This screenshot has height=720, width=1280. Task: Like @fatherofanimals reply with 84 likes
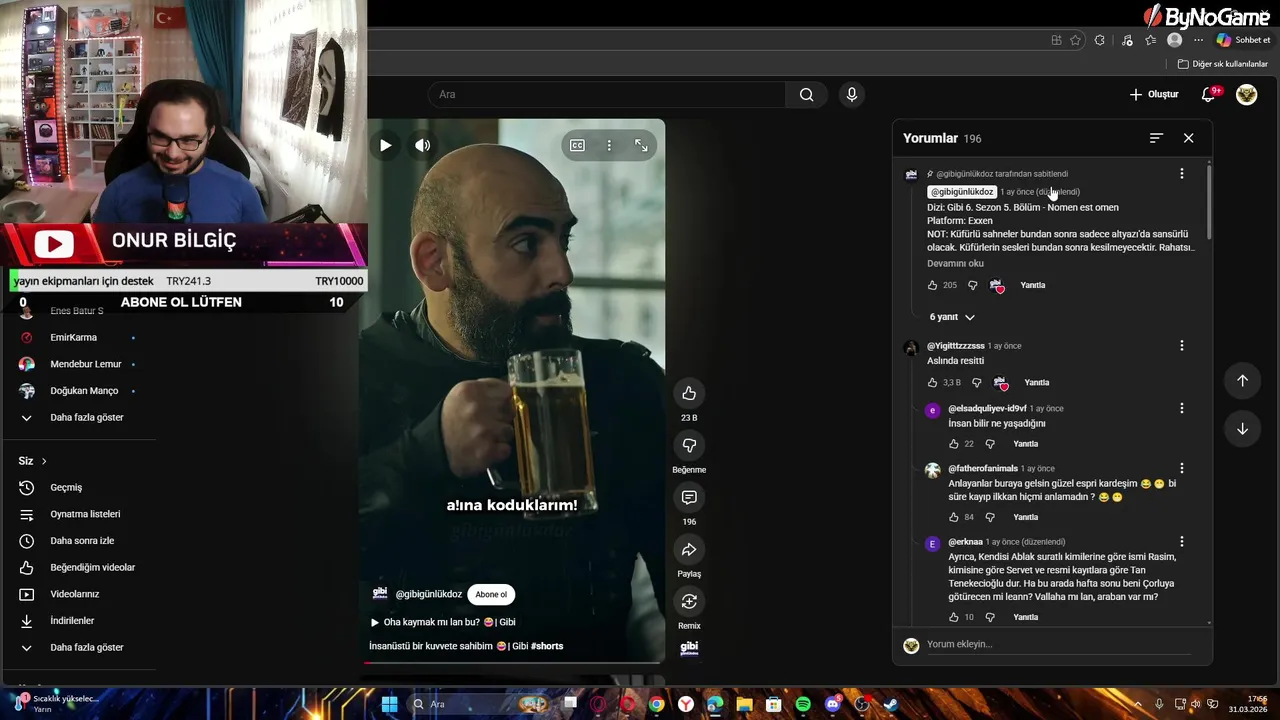(953, 517)
